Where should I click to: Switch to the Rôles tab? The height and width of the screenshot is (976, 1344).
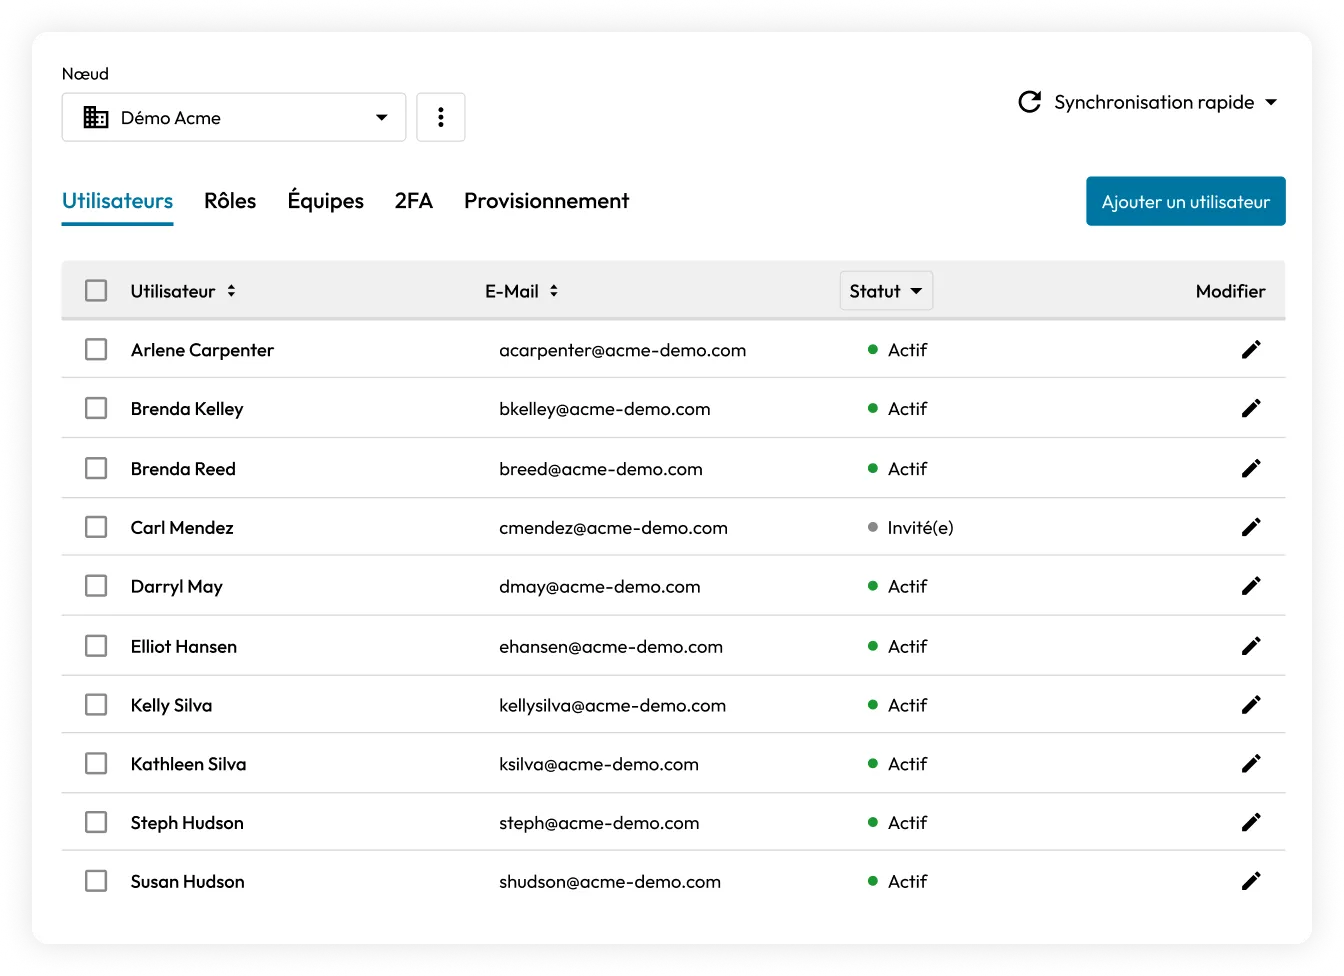(230, 201)
